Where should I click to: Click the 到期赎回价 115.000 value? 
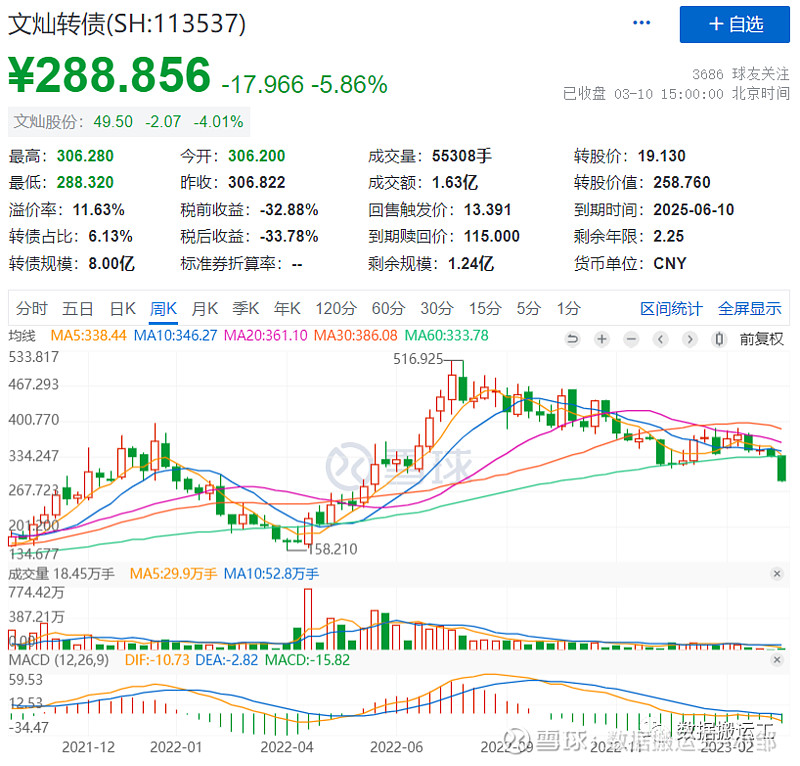tap(491, 236)
